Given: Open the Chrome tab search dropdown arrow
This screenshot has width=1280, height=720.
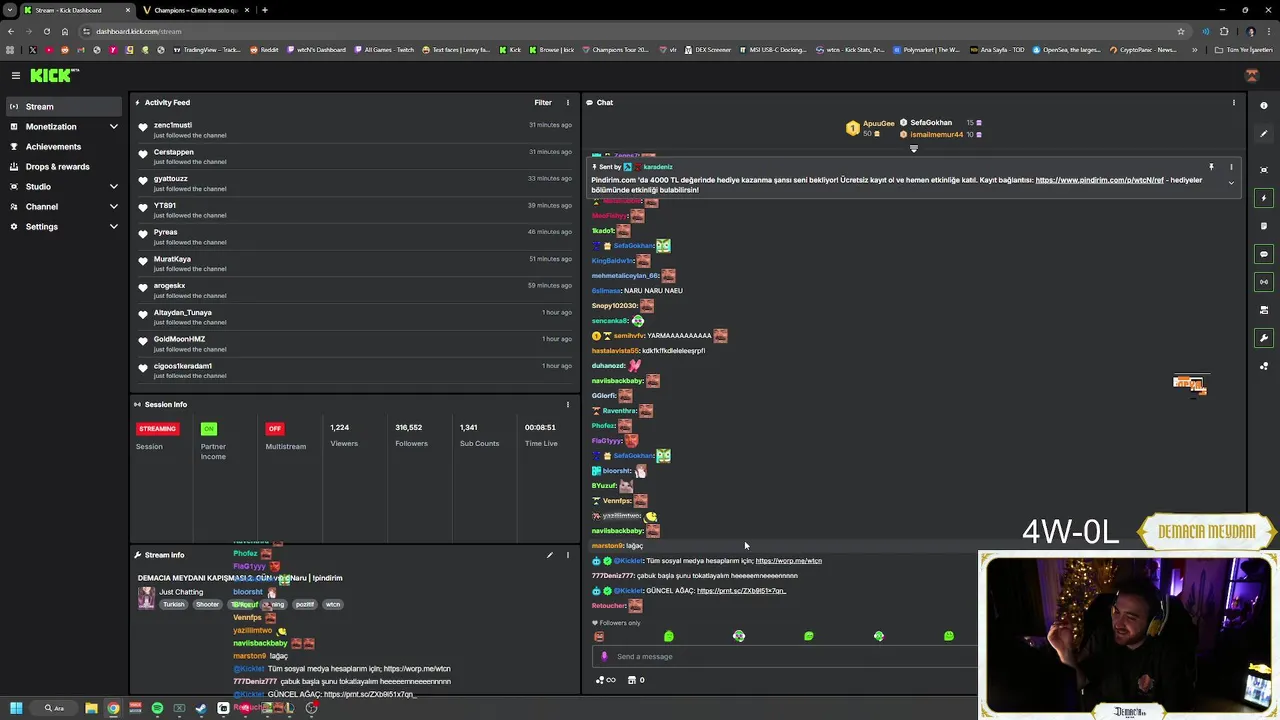Looking at the screenshot, I should 11,10.
